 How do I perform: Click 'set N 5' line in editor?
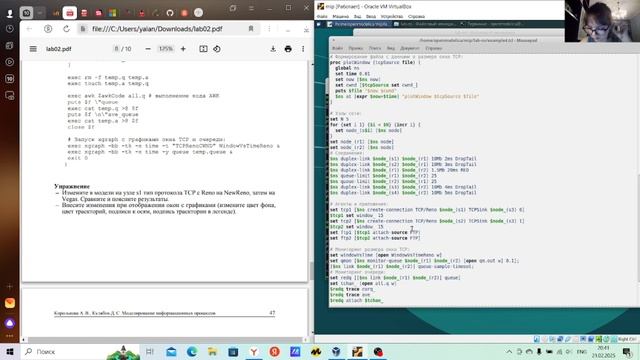tap(340, 119)
